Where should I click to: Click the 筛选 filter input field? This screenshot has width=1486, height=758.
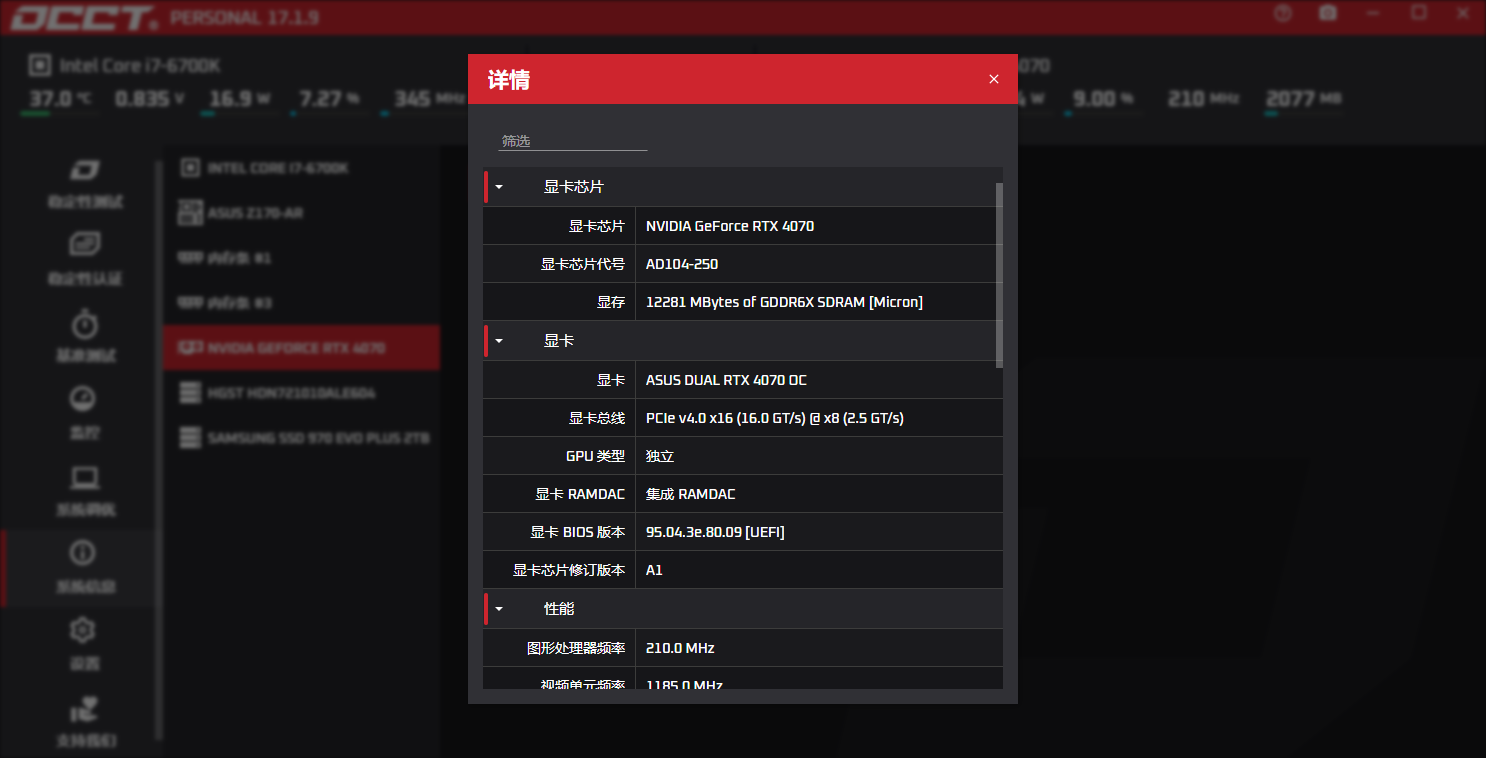coord(573,141)
